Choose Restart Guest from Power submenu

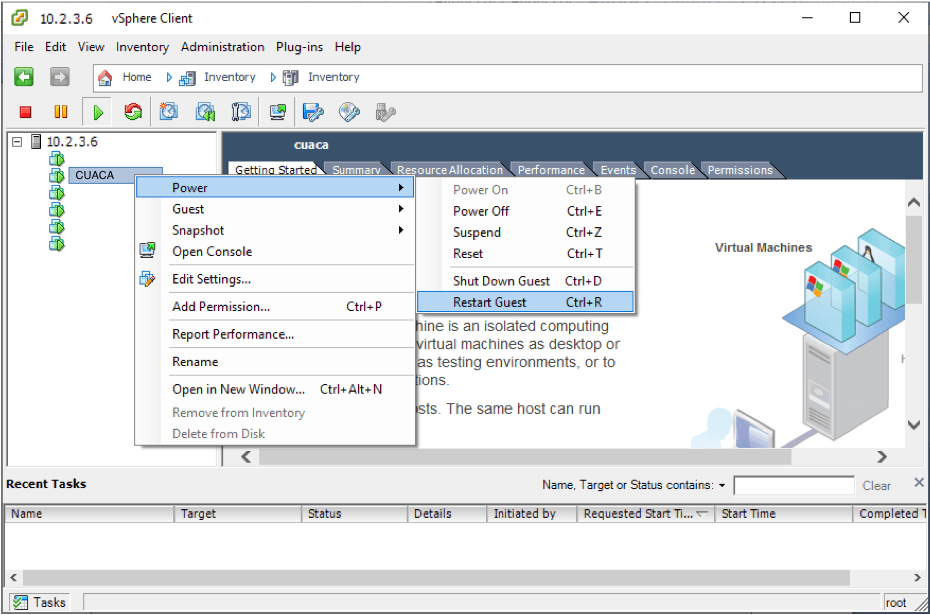point(525,302)
